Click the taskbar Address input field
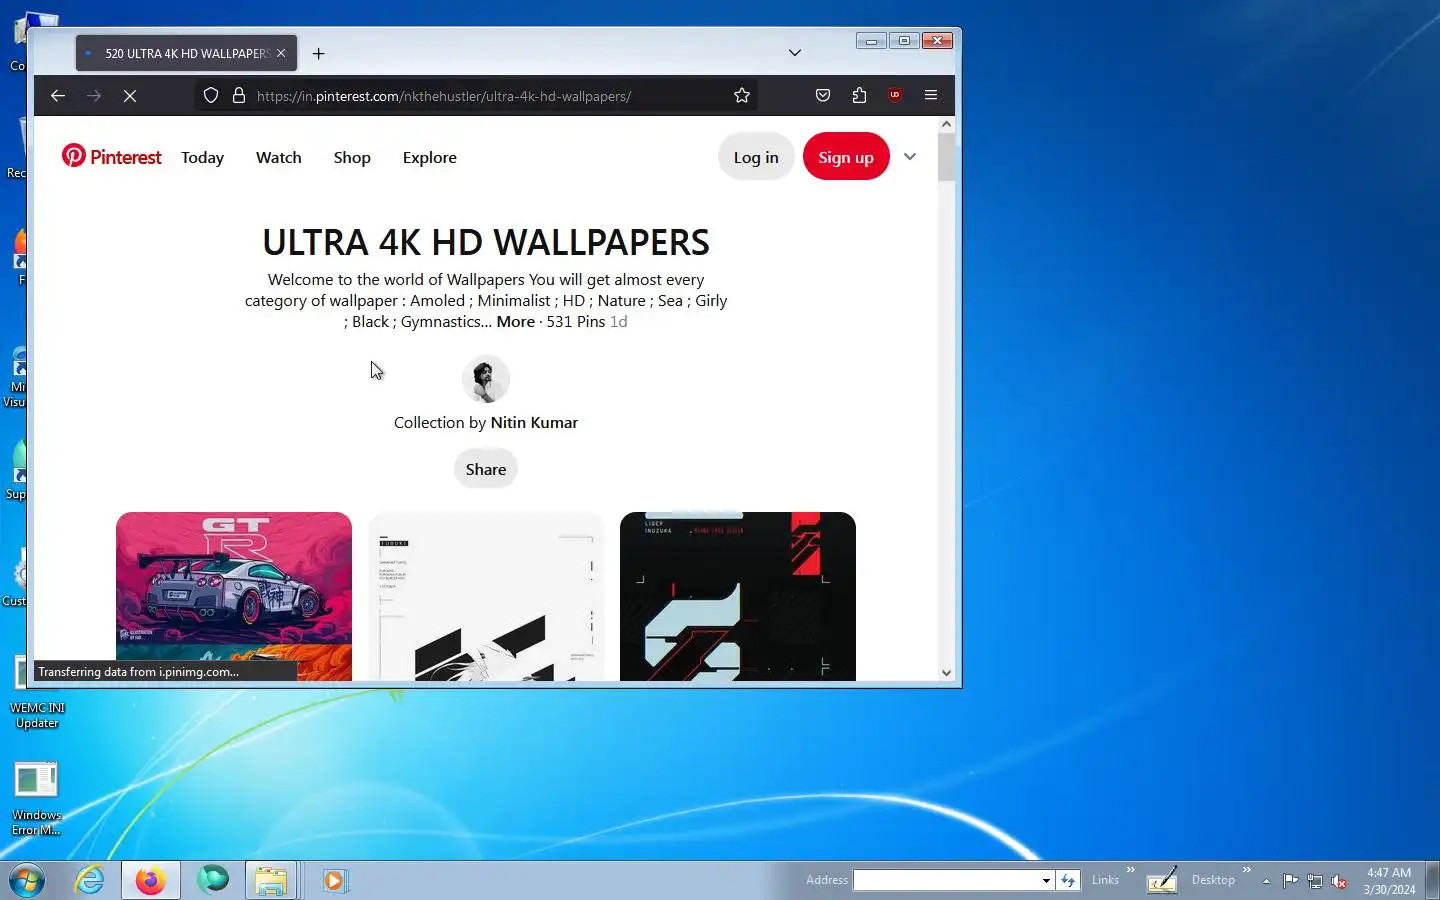Viewport: 1440px width, 900px height. tap(946, 880)
